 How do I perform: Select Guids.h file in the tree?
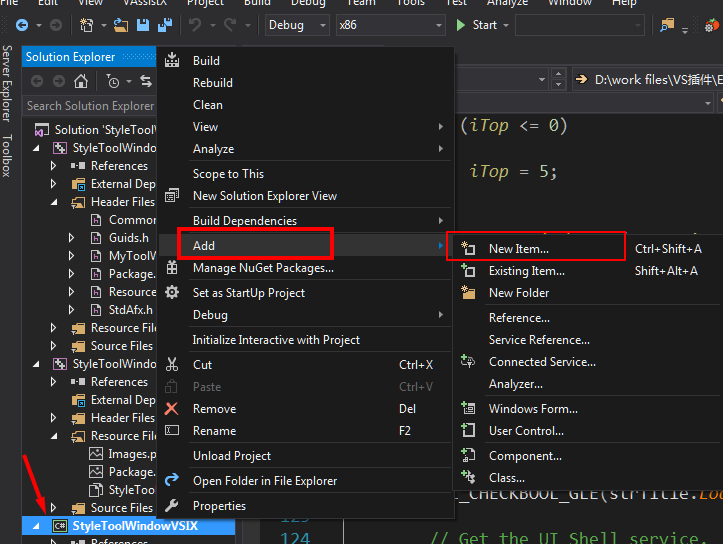[x=128, y=238]
